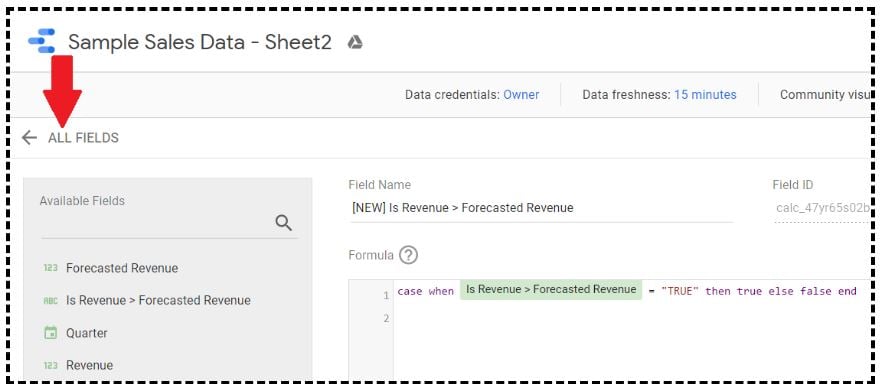Select Is Revenue > Forecasted Revenue field in list
Viewport: 880px width, 388px height.
(158, 300)
